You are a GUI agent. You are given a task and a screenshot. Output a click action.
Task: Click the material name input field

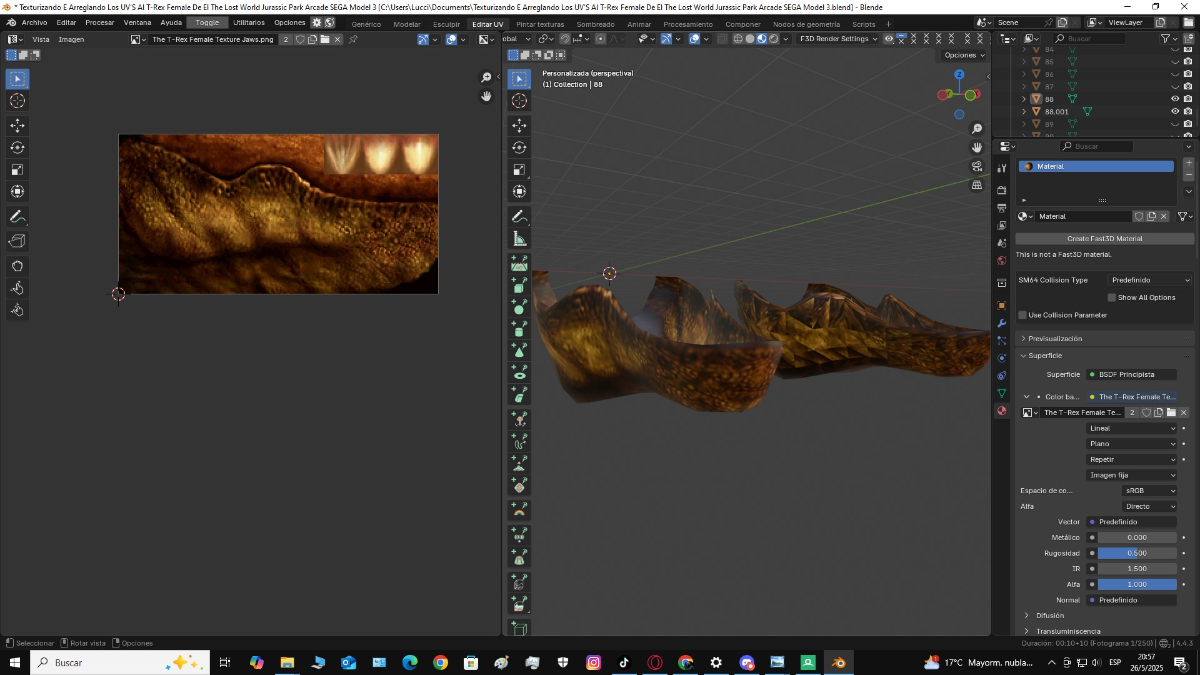pyautogui.click(x=1084, y=216)
